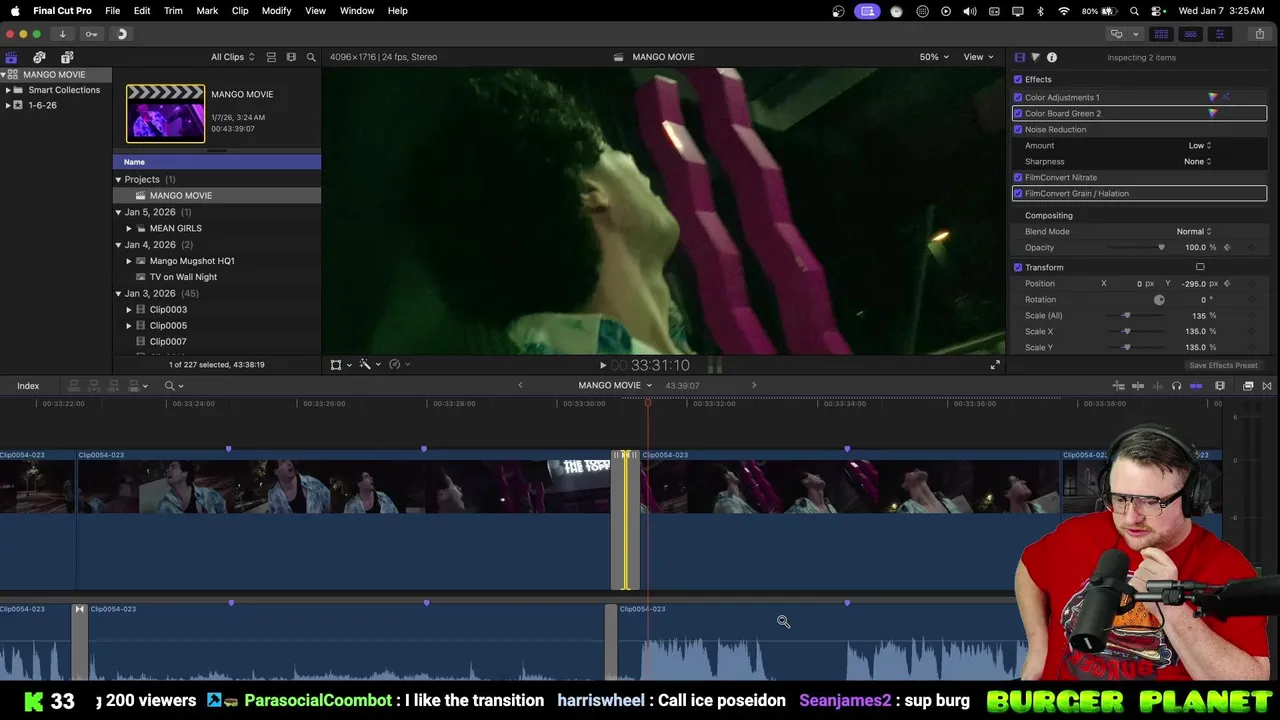This screenshot has height=720, width=1280.
Task: Uncheck Color Board Green 2 effect
Action: point(1018,113)
